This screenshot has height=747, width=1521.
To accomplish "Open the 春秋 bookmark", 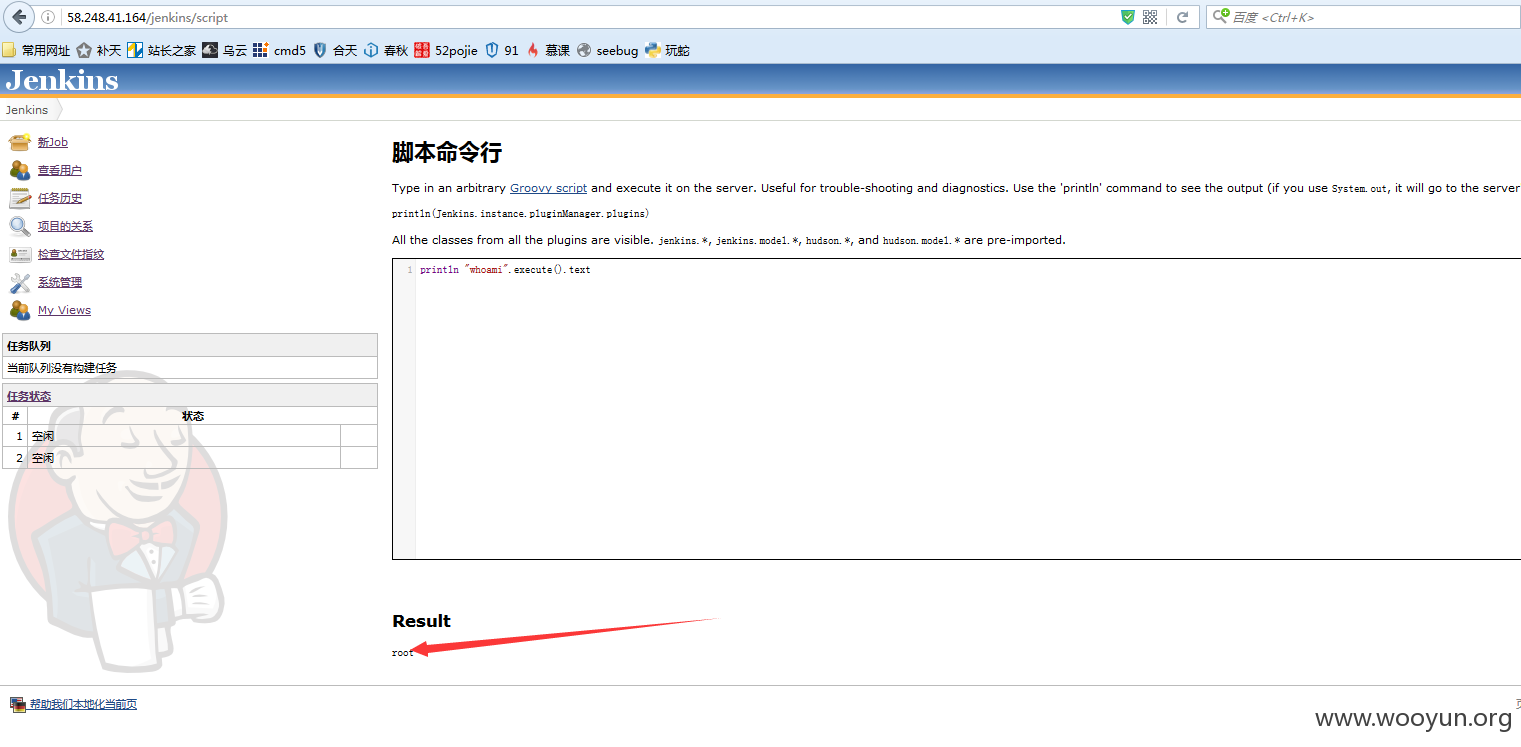I will 386,50.
